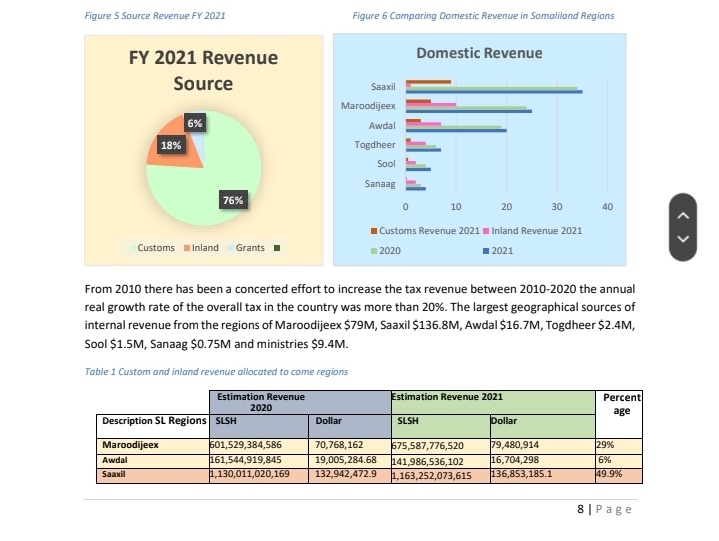Click the 18% pie slice label
The width and height of the screenshot is (719, 541).
[x=171, y=145]
